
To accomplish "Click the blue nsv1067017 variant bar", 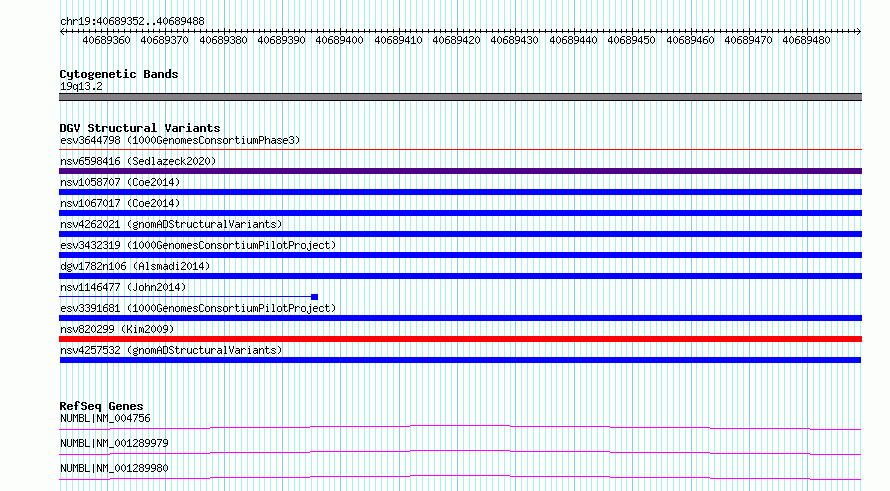I will tap(460, 213).
